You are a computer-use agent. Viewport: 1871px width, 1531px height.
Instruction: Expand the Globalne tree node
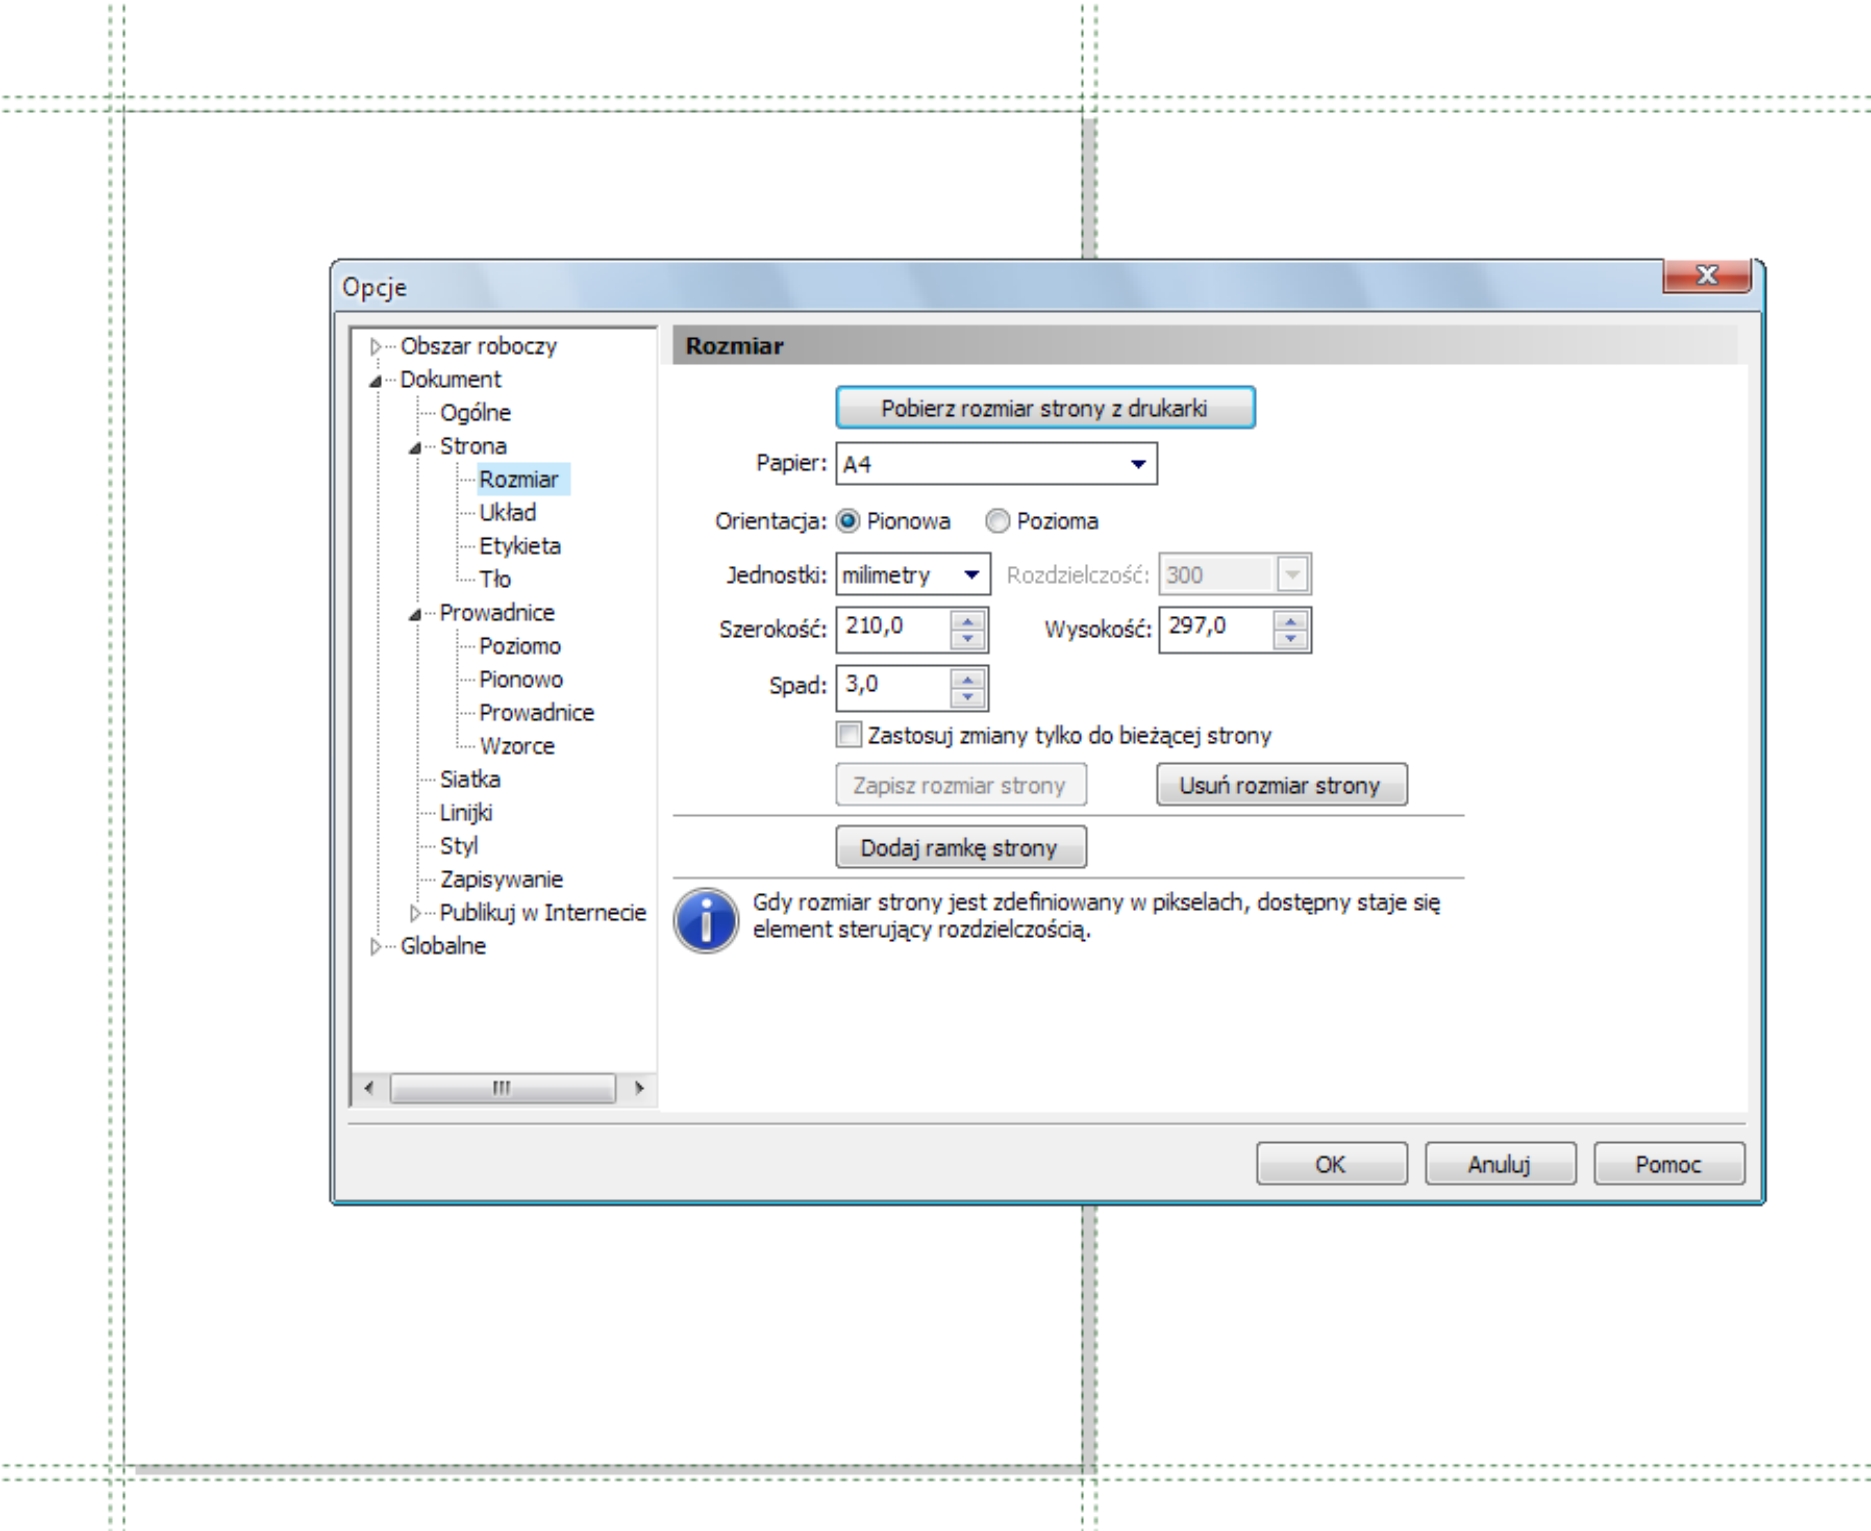(375, 946)
